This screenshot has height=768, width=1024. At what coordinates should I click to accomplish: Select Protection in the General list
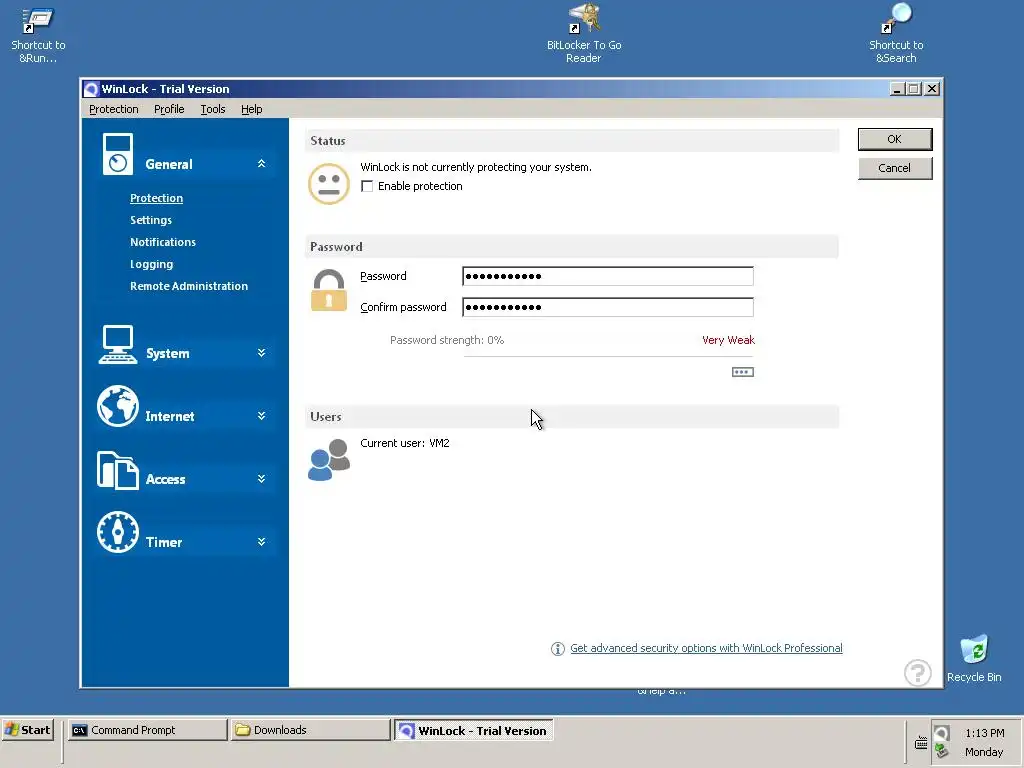[x=156, y=198]
